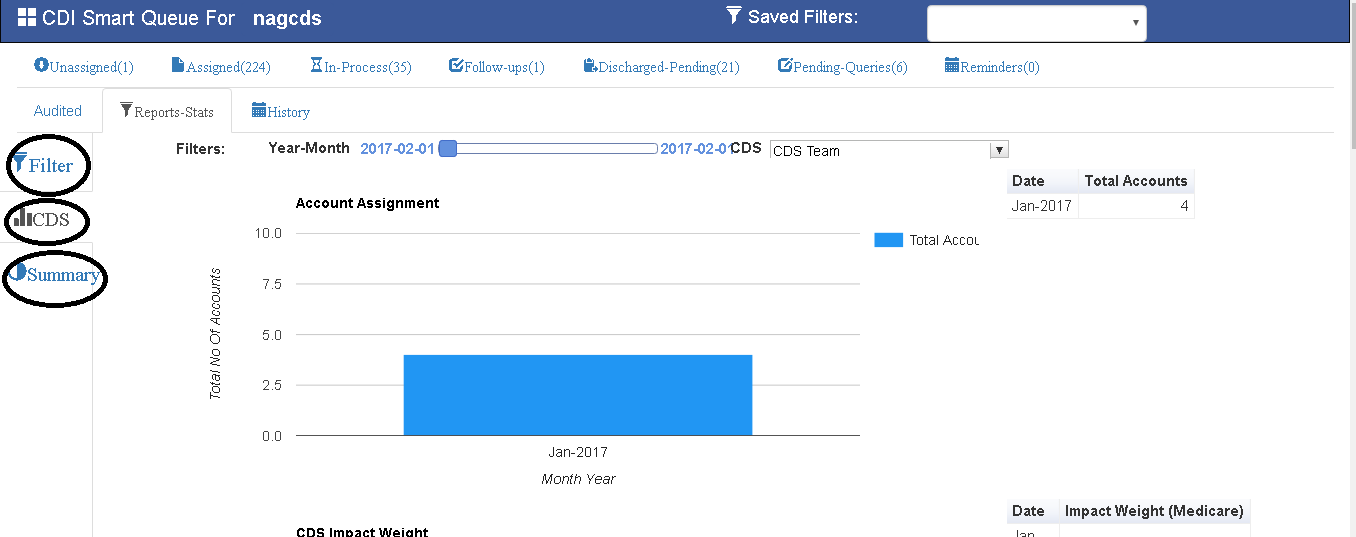1356x537 pixels.
Task: Click the Saved Filters funnel icon
Action: pos(734,15)
